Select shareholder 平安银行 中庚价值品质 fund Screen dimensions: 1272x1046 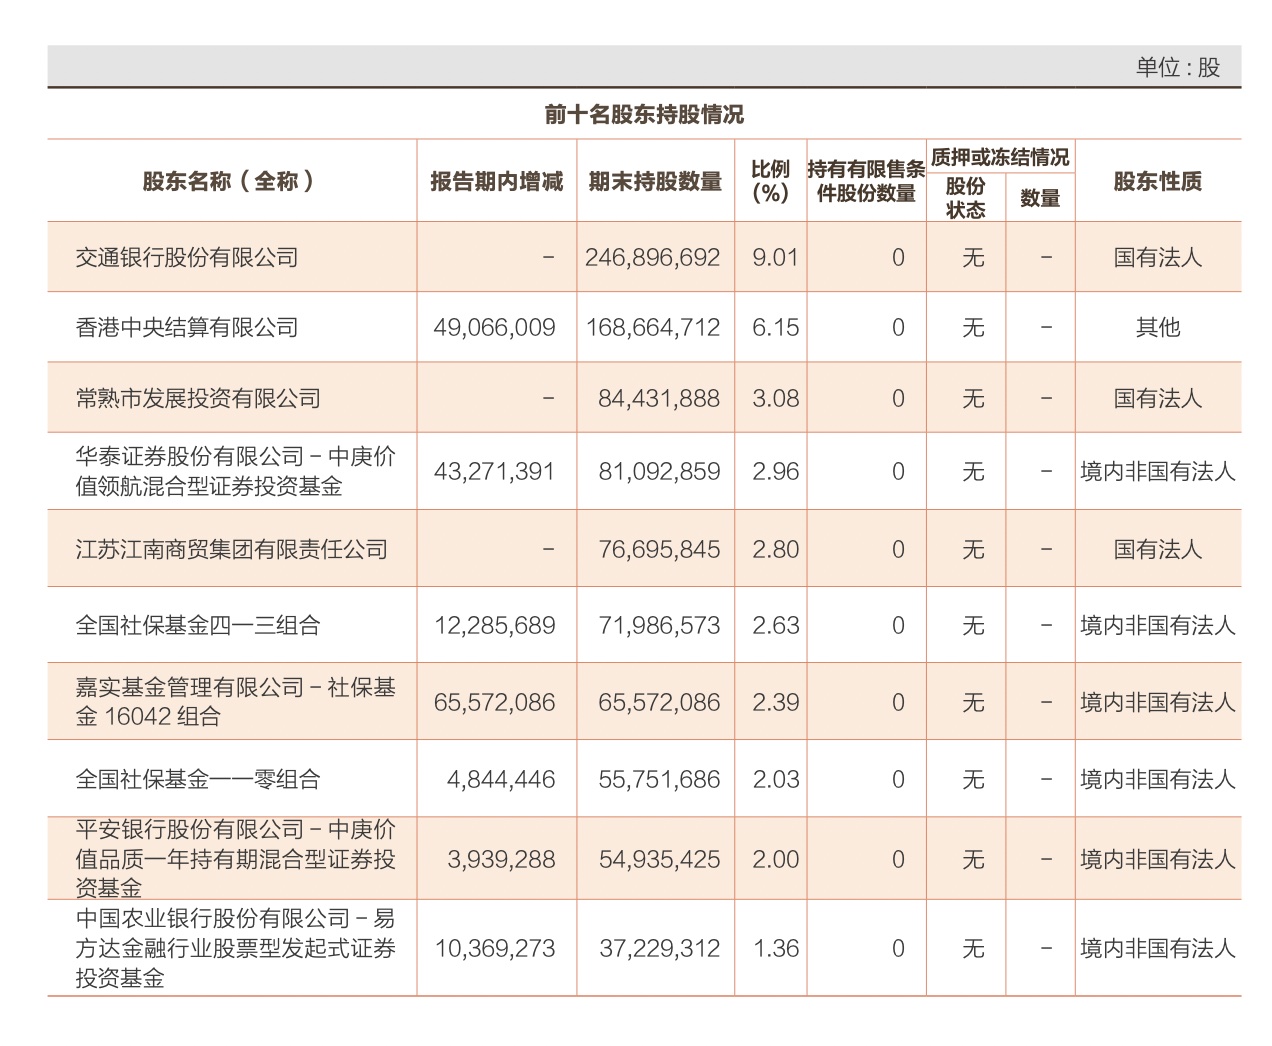point(236,858)
